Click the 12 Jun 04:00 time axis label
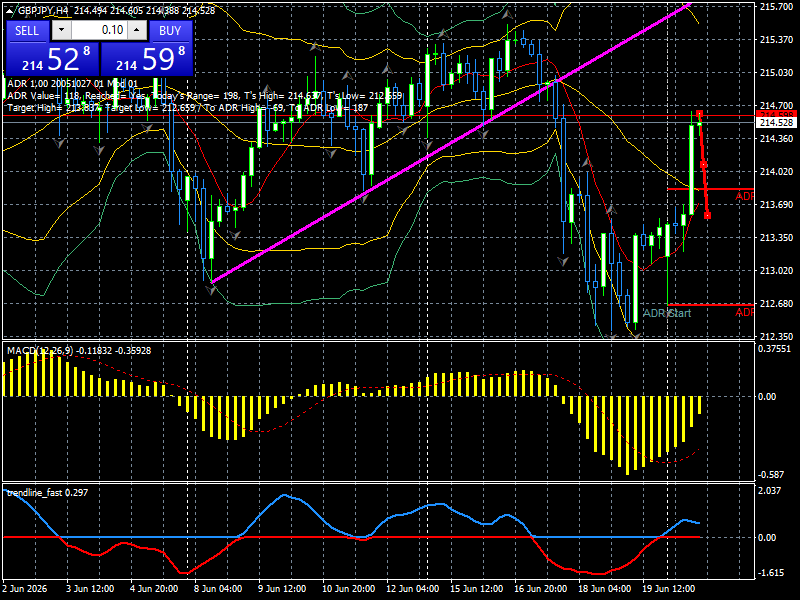 point(412,588)
